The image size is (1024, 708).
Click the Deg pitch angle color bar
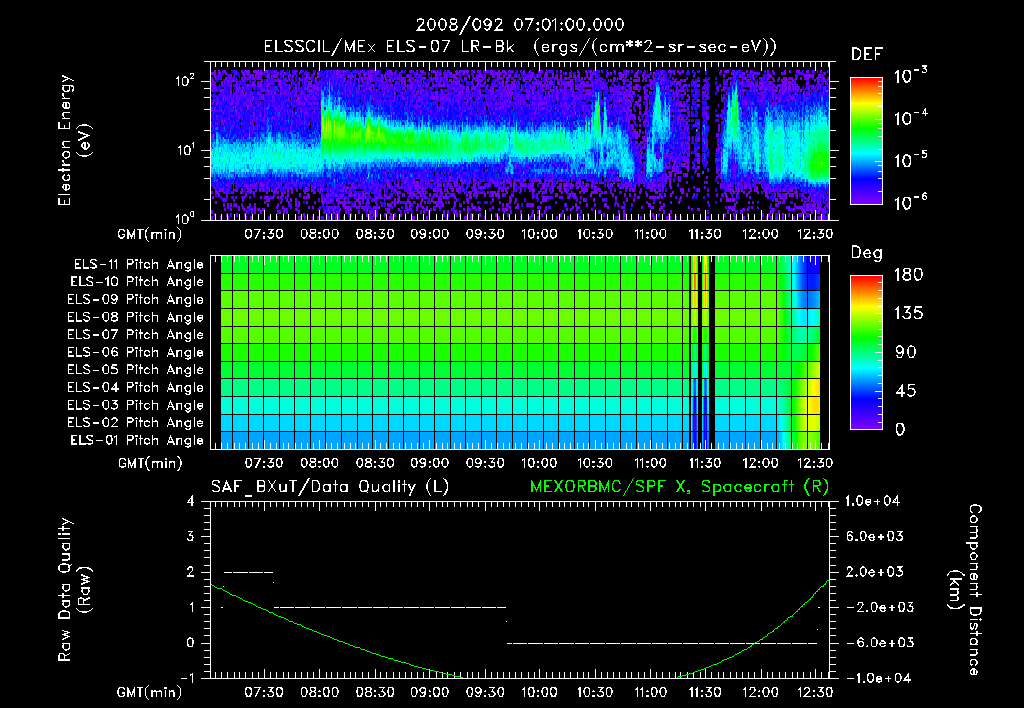(x=866, y=352)
